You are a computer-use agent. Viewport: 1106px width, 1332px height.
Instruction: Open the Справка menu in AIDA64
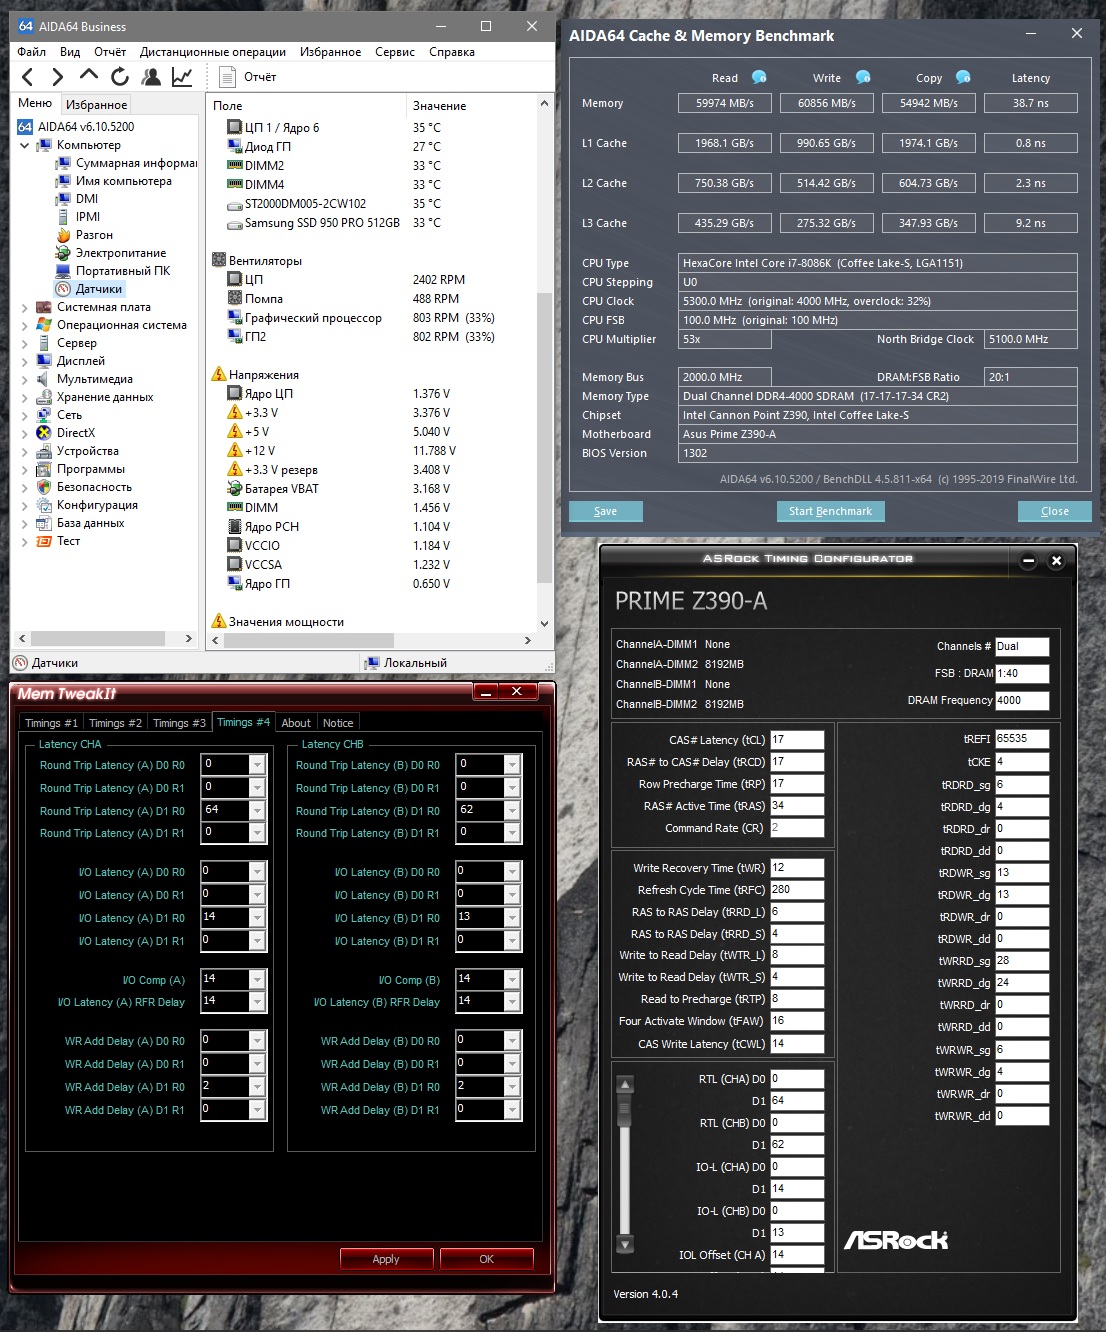[x=452, y=52]
